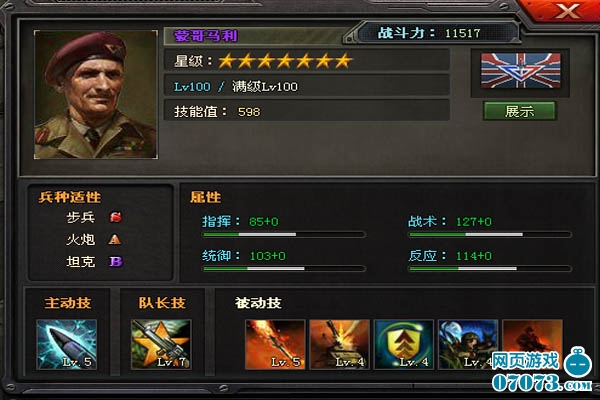Click the British flag emblem
The image size is (600, 400).
520,71
